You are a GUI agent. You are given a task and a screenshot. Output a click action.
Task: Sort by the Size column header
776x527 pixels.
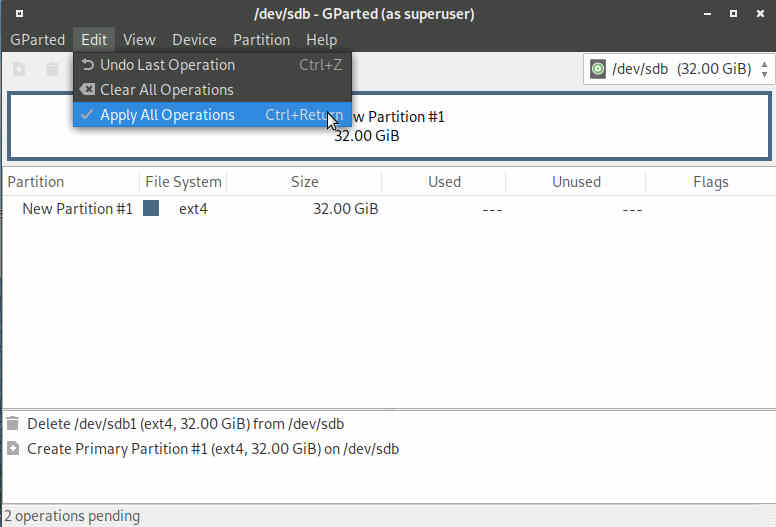tap(304, 182)
